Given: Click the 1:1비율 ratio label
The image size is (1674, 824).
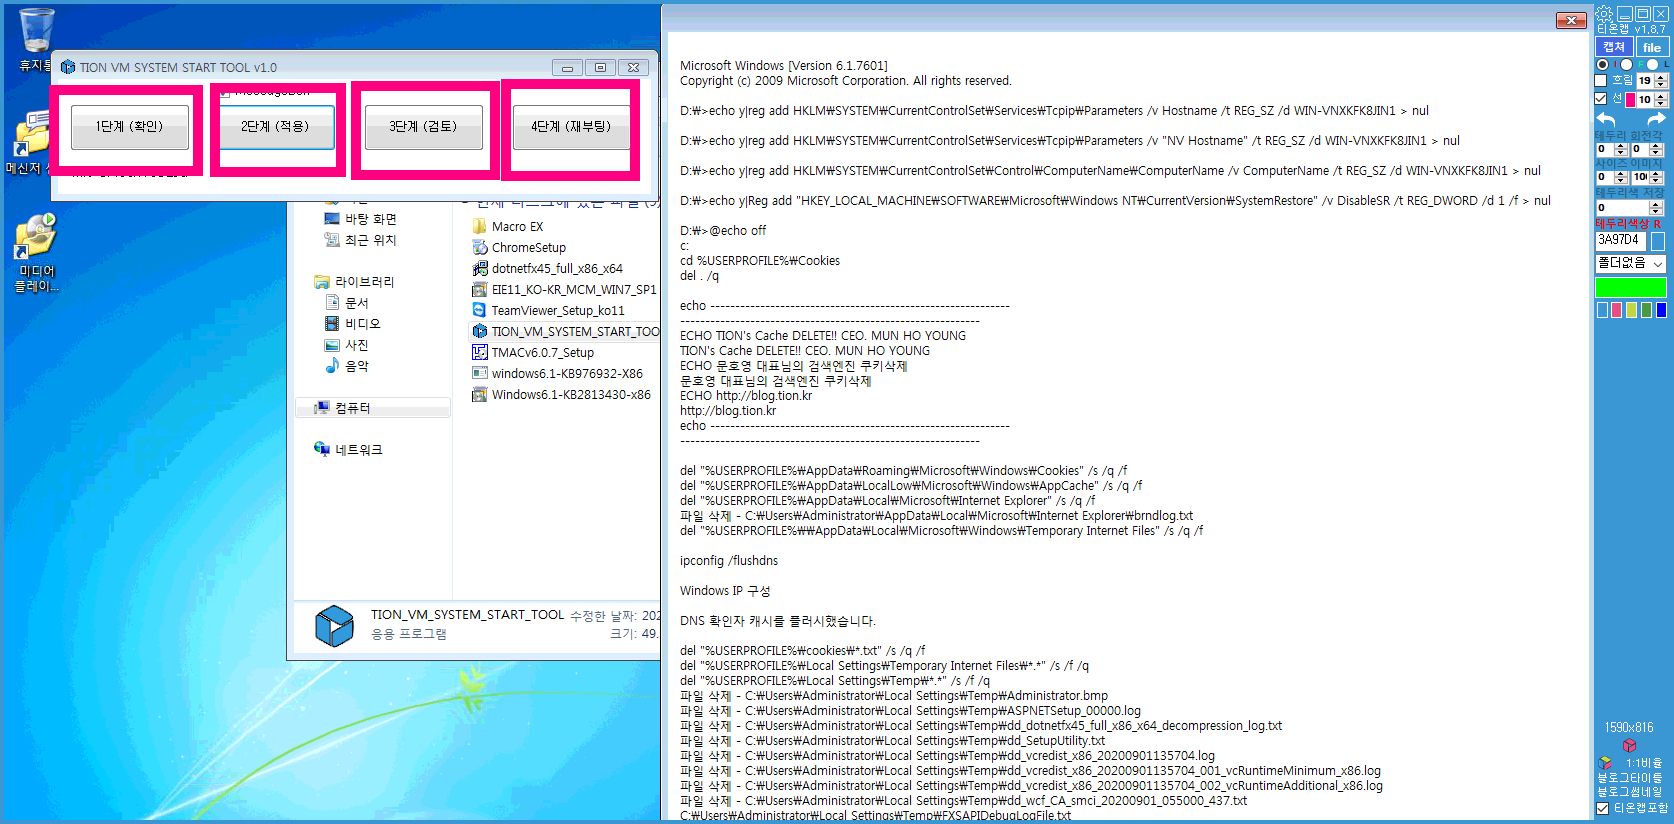Looking at the screenshot, I should 1643,763.
